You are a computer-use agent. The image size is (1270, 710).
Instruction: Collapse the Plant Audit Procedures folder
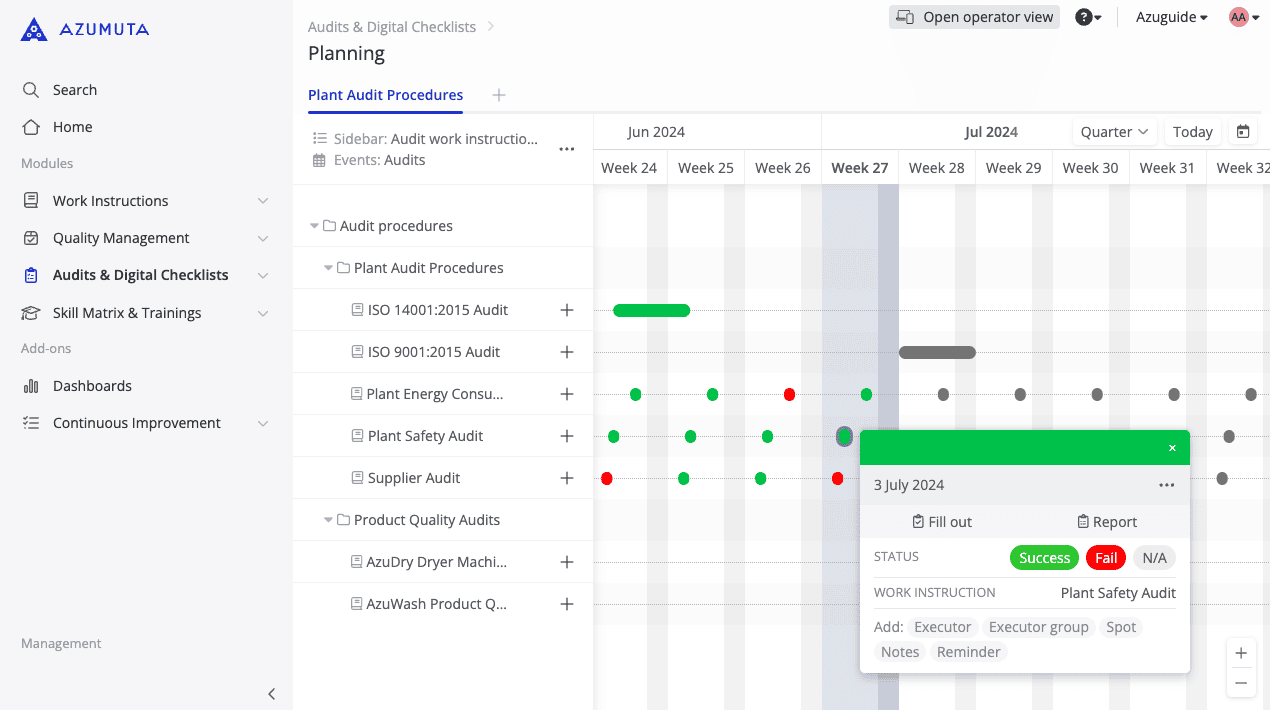click(329, 268)
